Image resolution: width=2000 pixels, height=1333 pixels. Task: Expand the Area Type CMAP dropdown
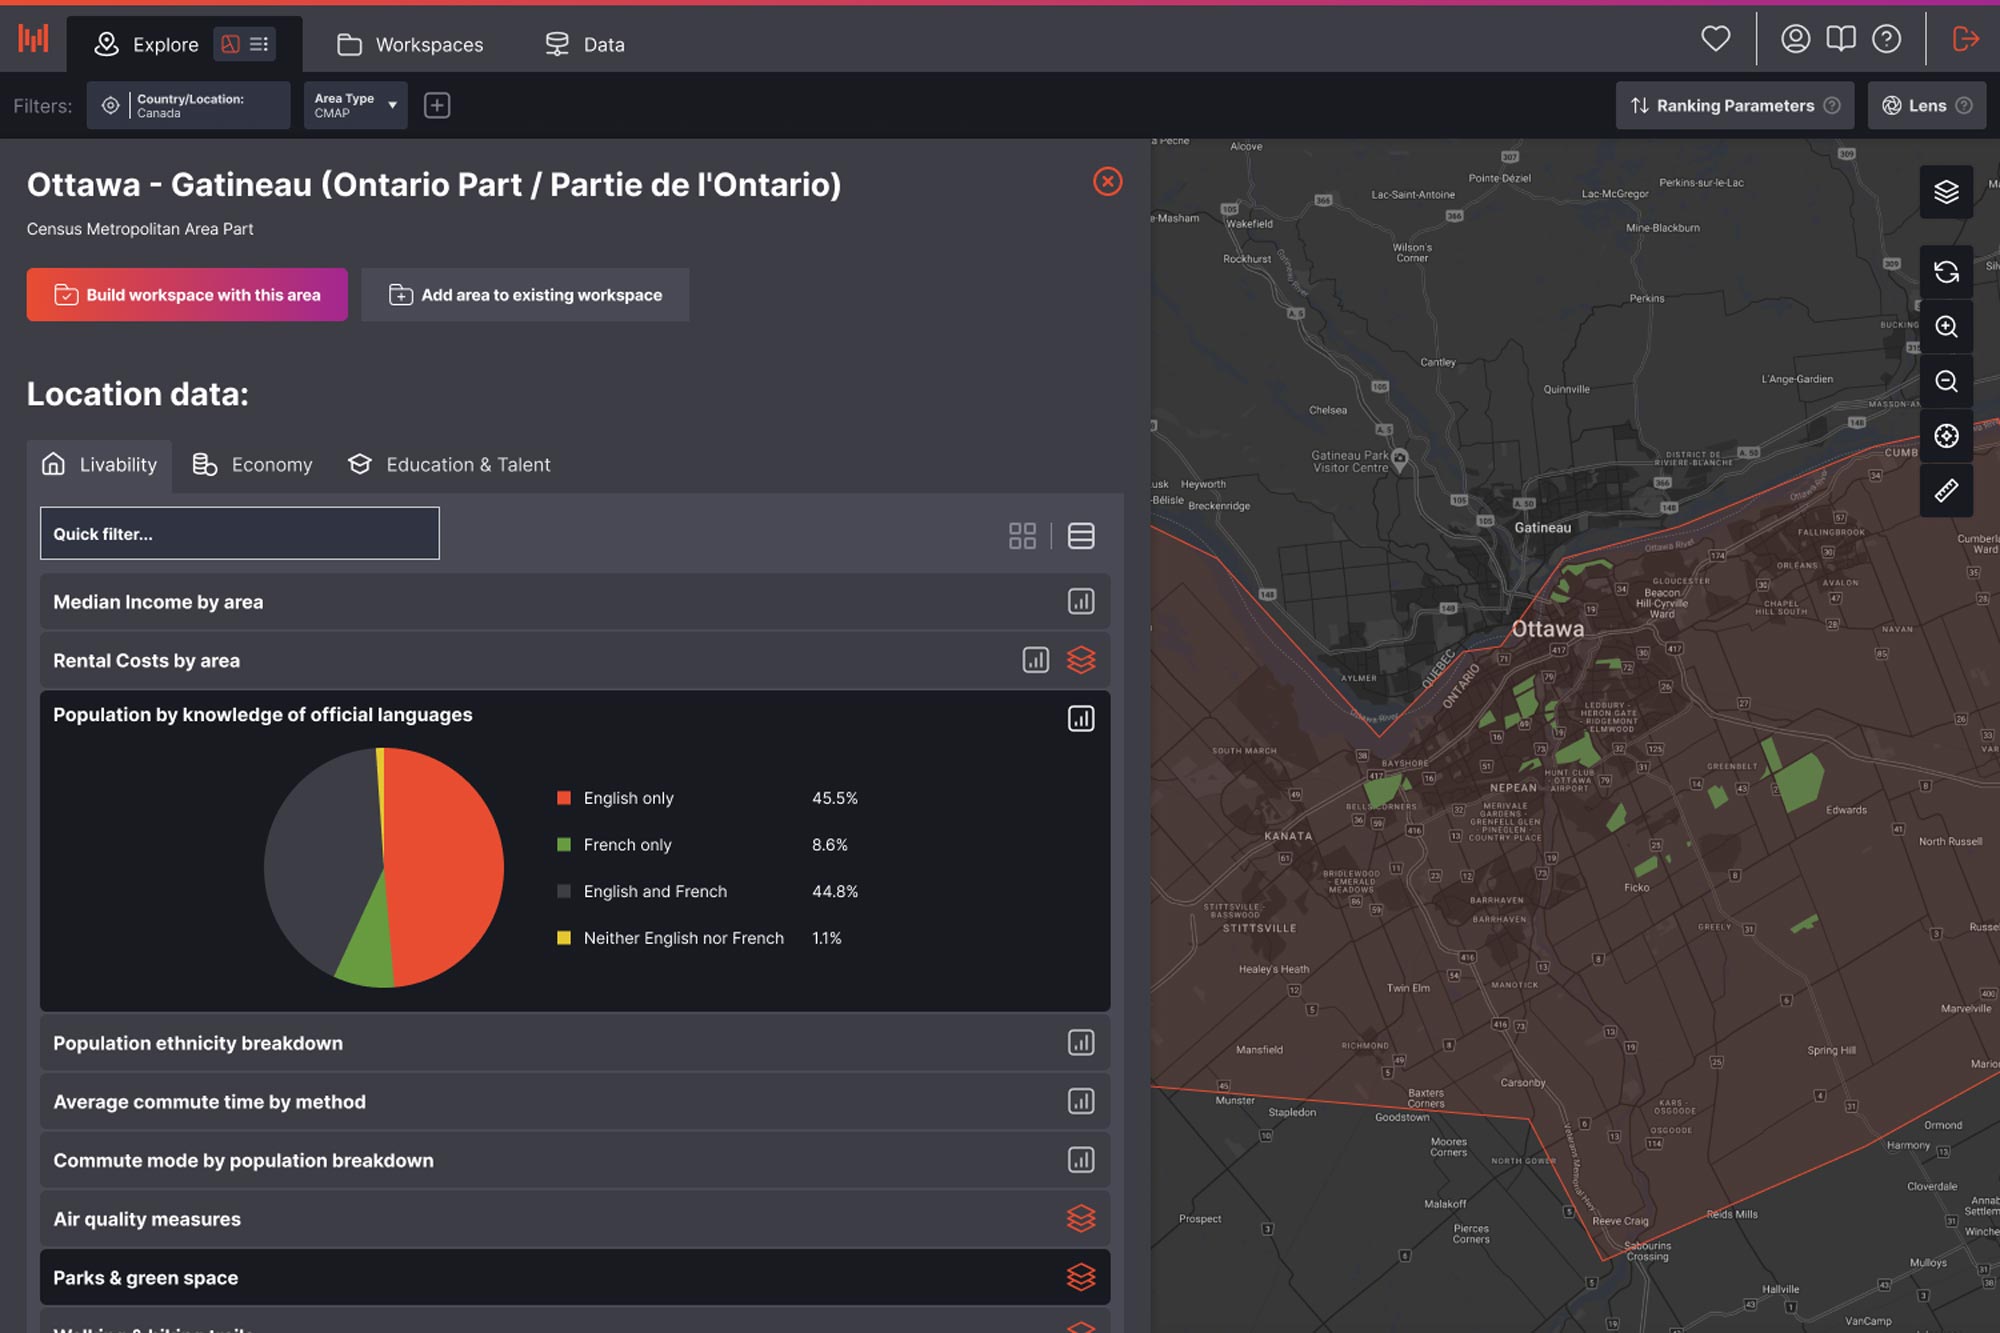click(x=355, y=105)
